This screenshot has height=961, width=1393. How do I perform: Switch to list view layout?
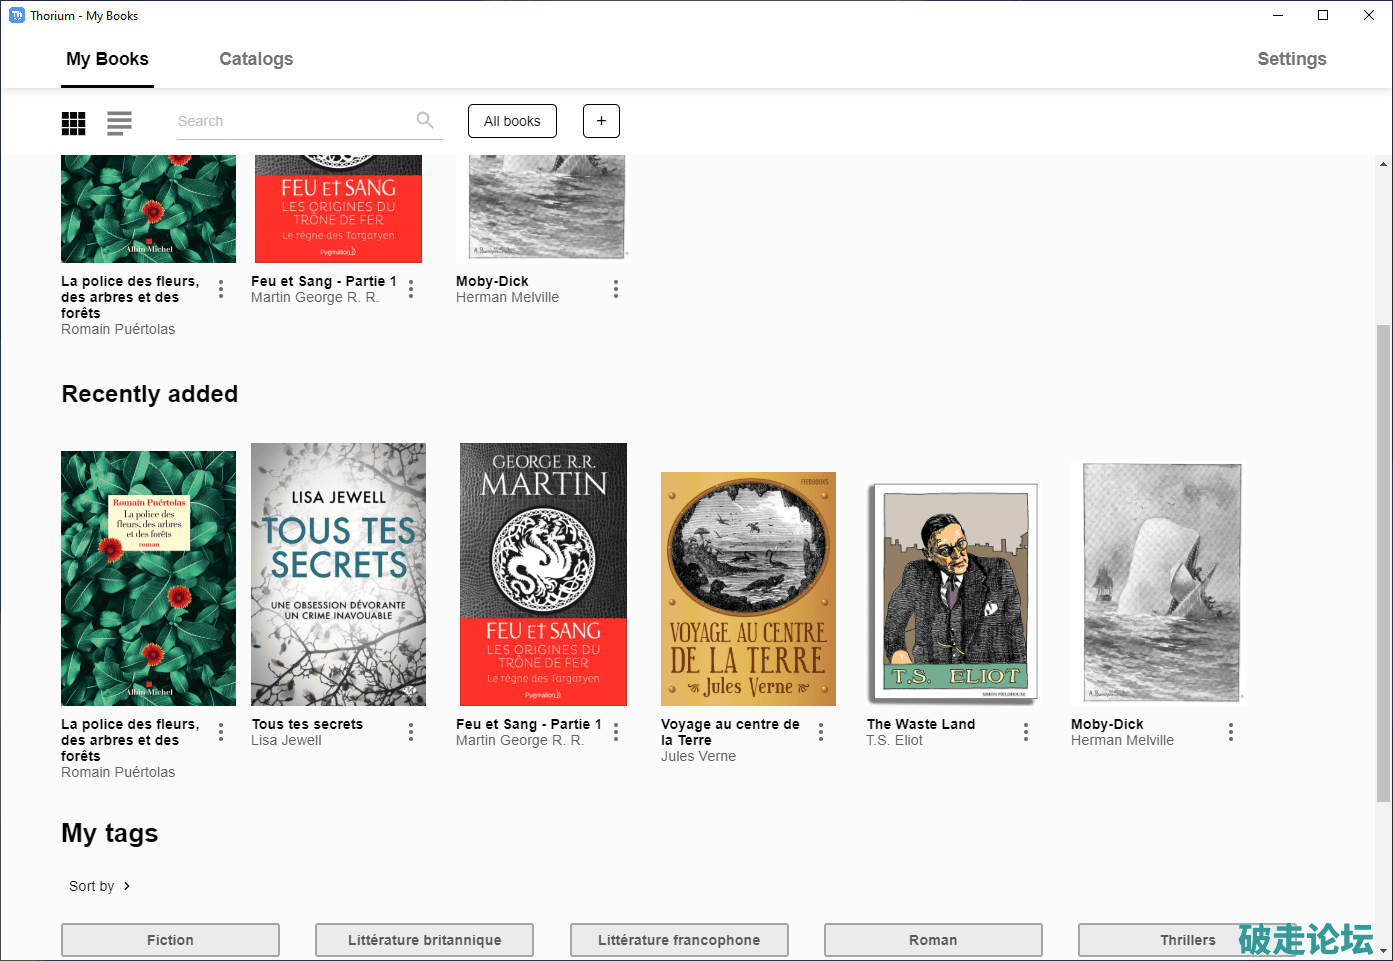pyautogui.click(x=119, y=123)
